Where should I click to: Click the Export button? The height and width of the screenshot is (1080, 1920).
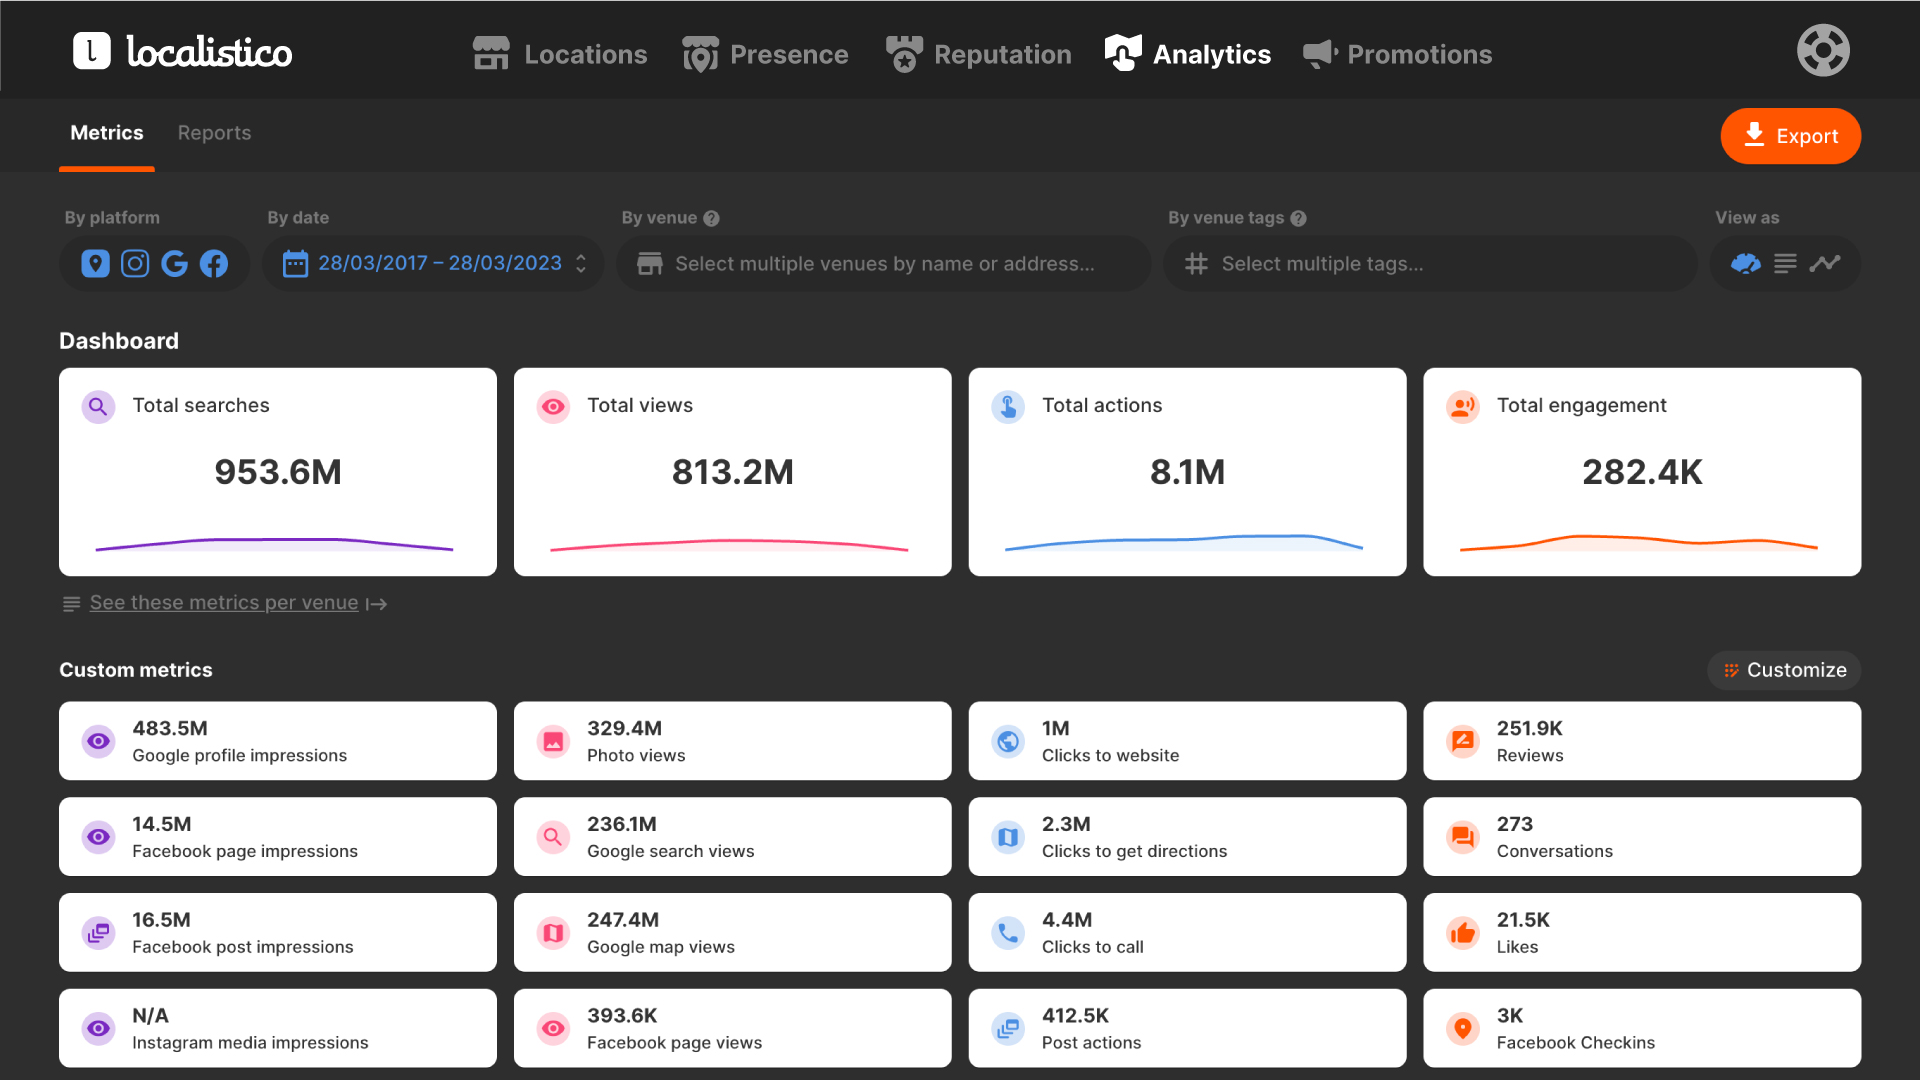point(1790,136)
